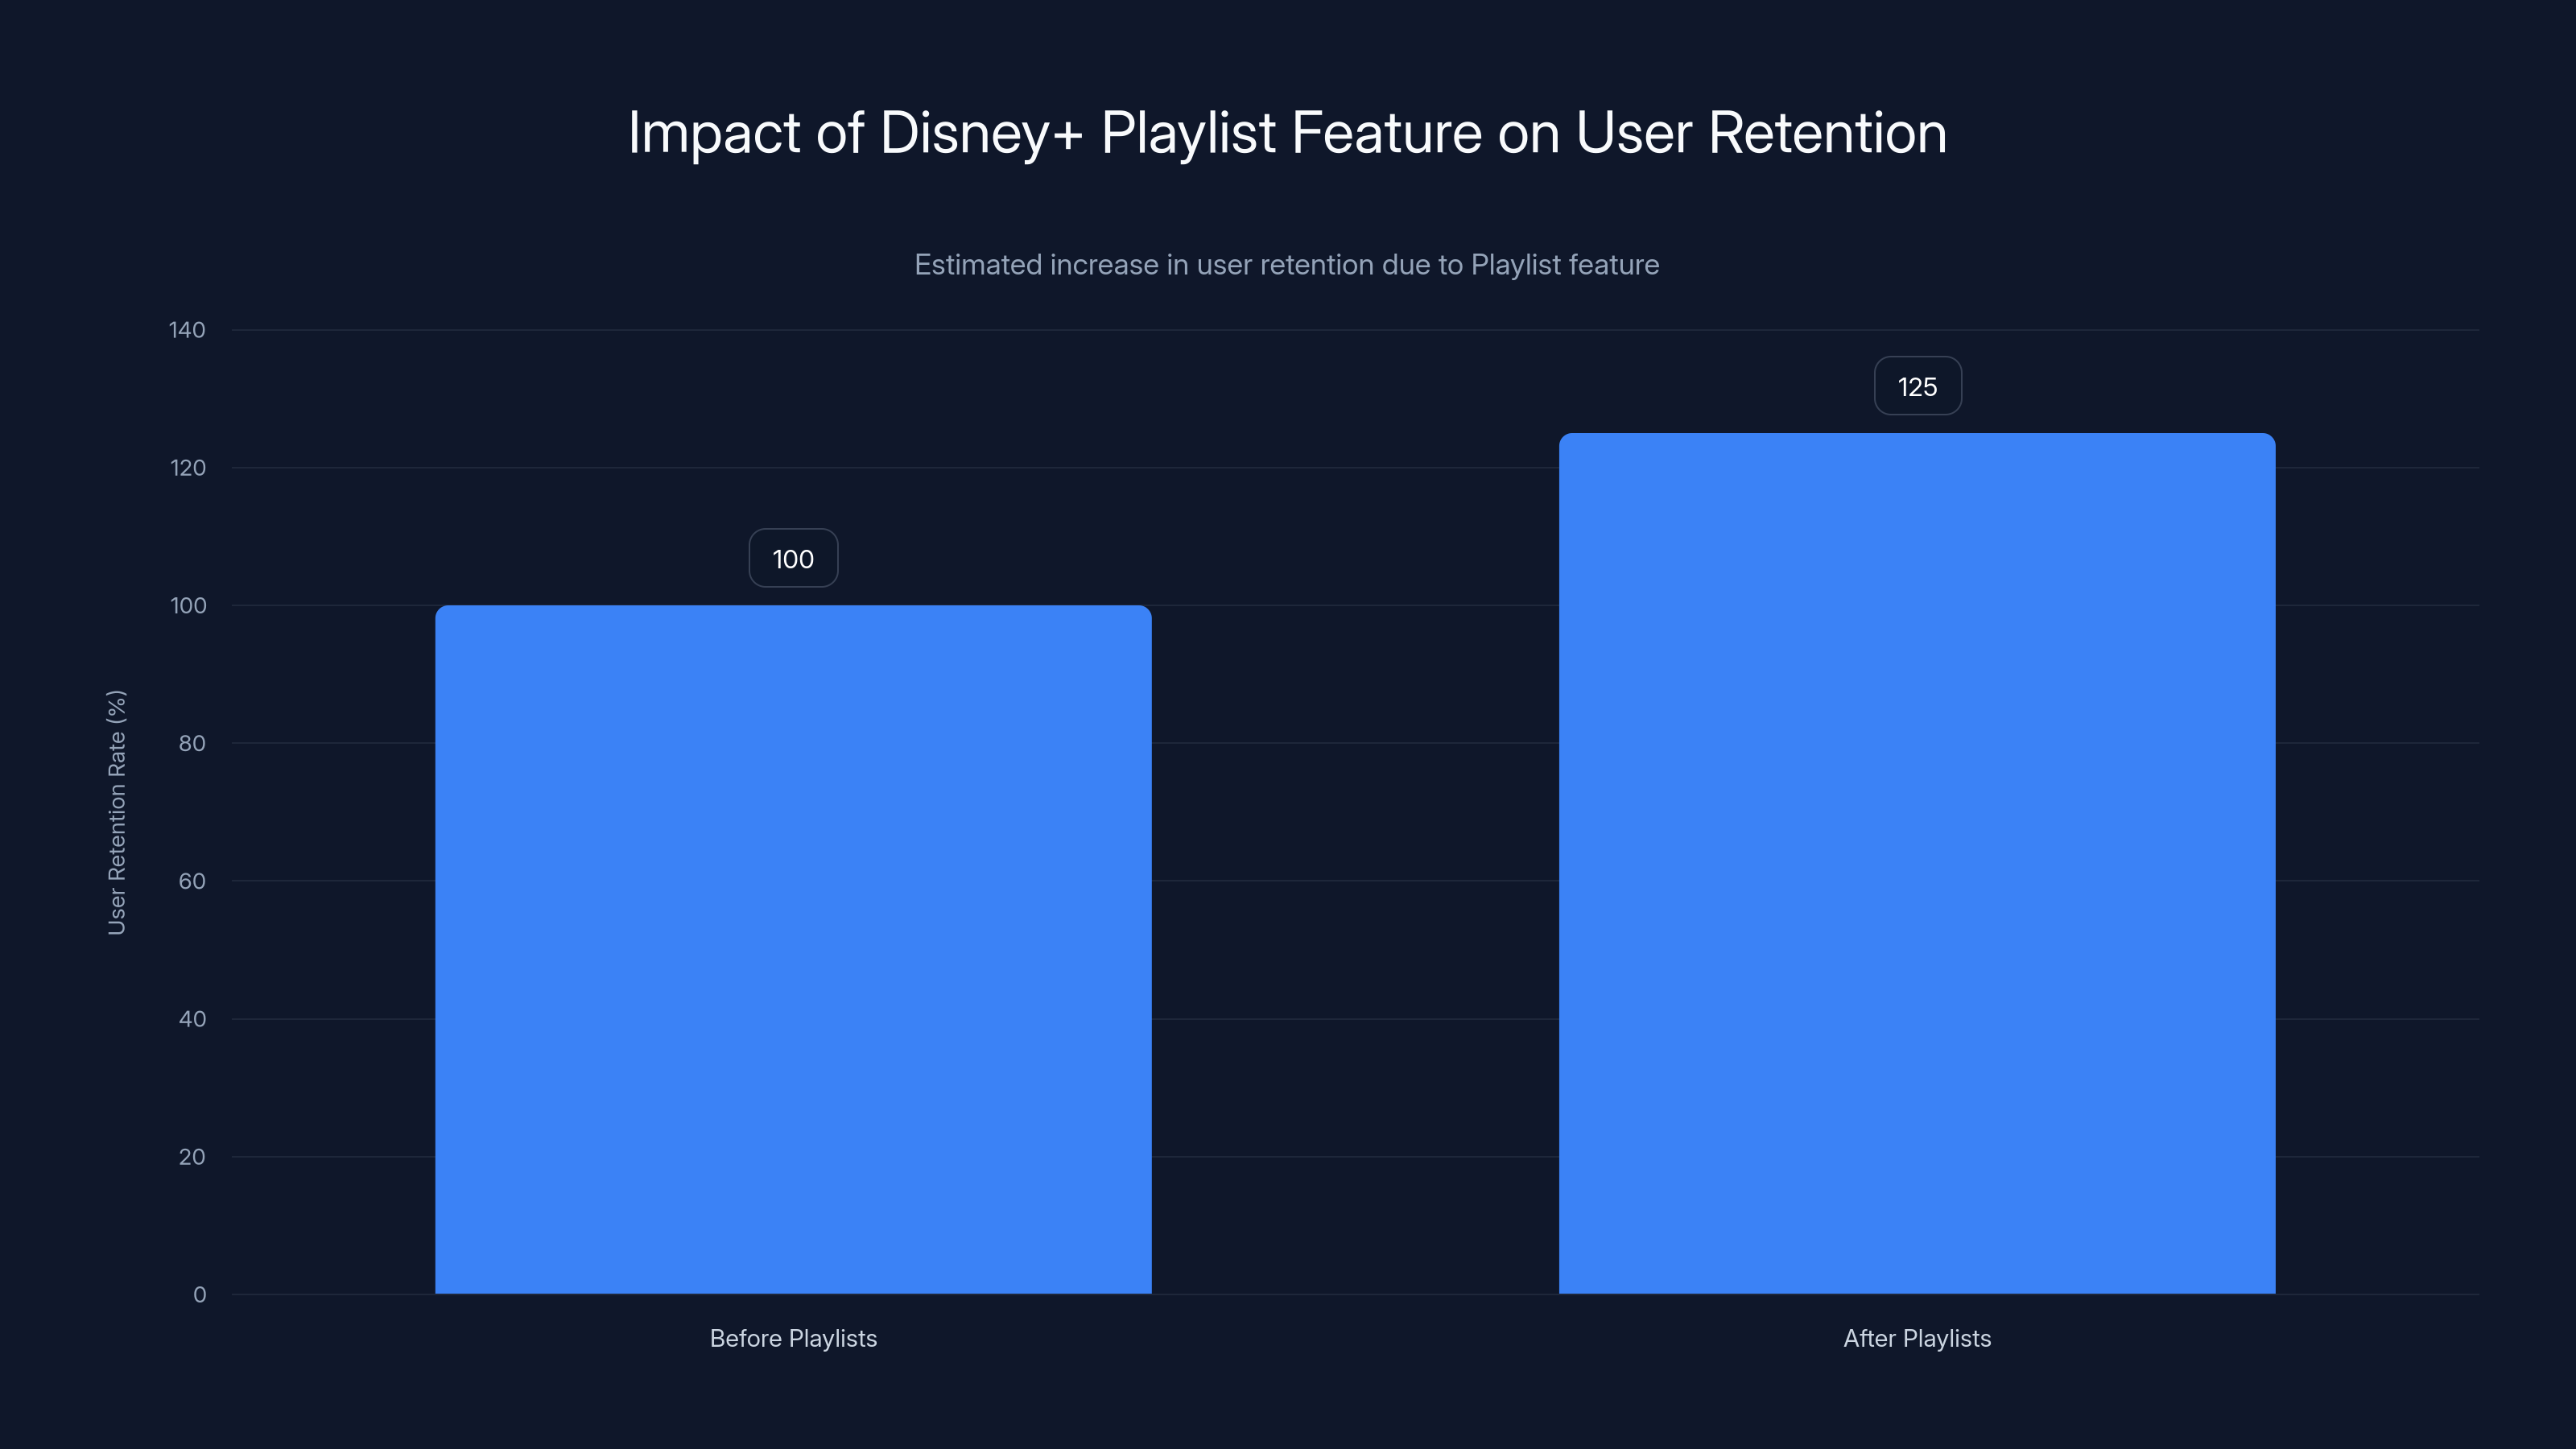Click the '125' value label above bar
The image size is (2576, 1449).
coord(1917,386)
